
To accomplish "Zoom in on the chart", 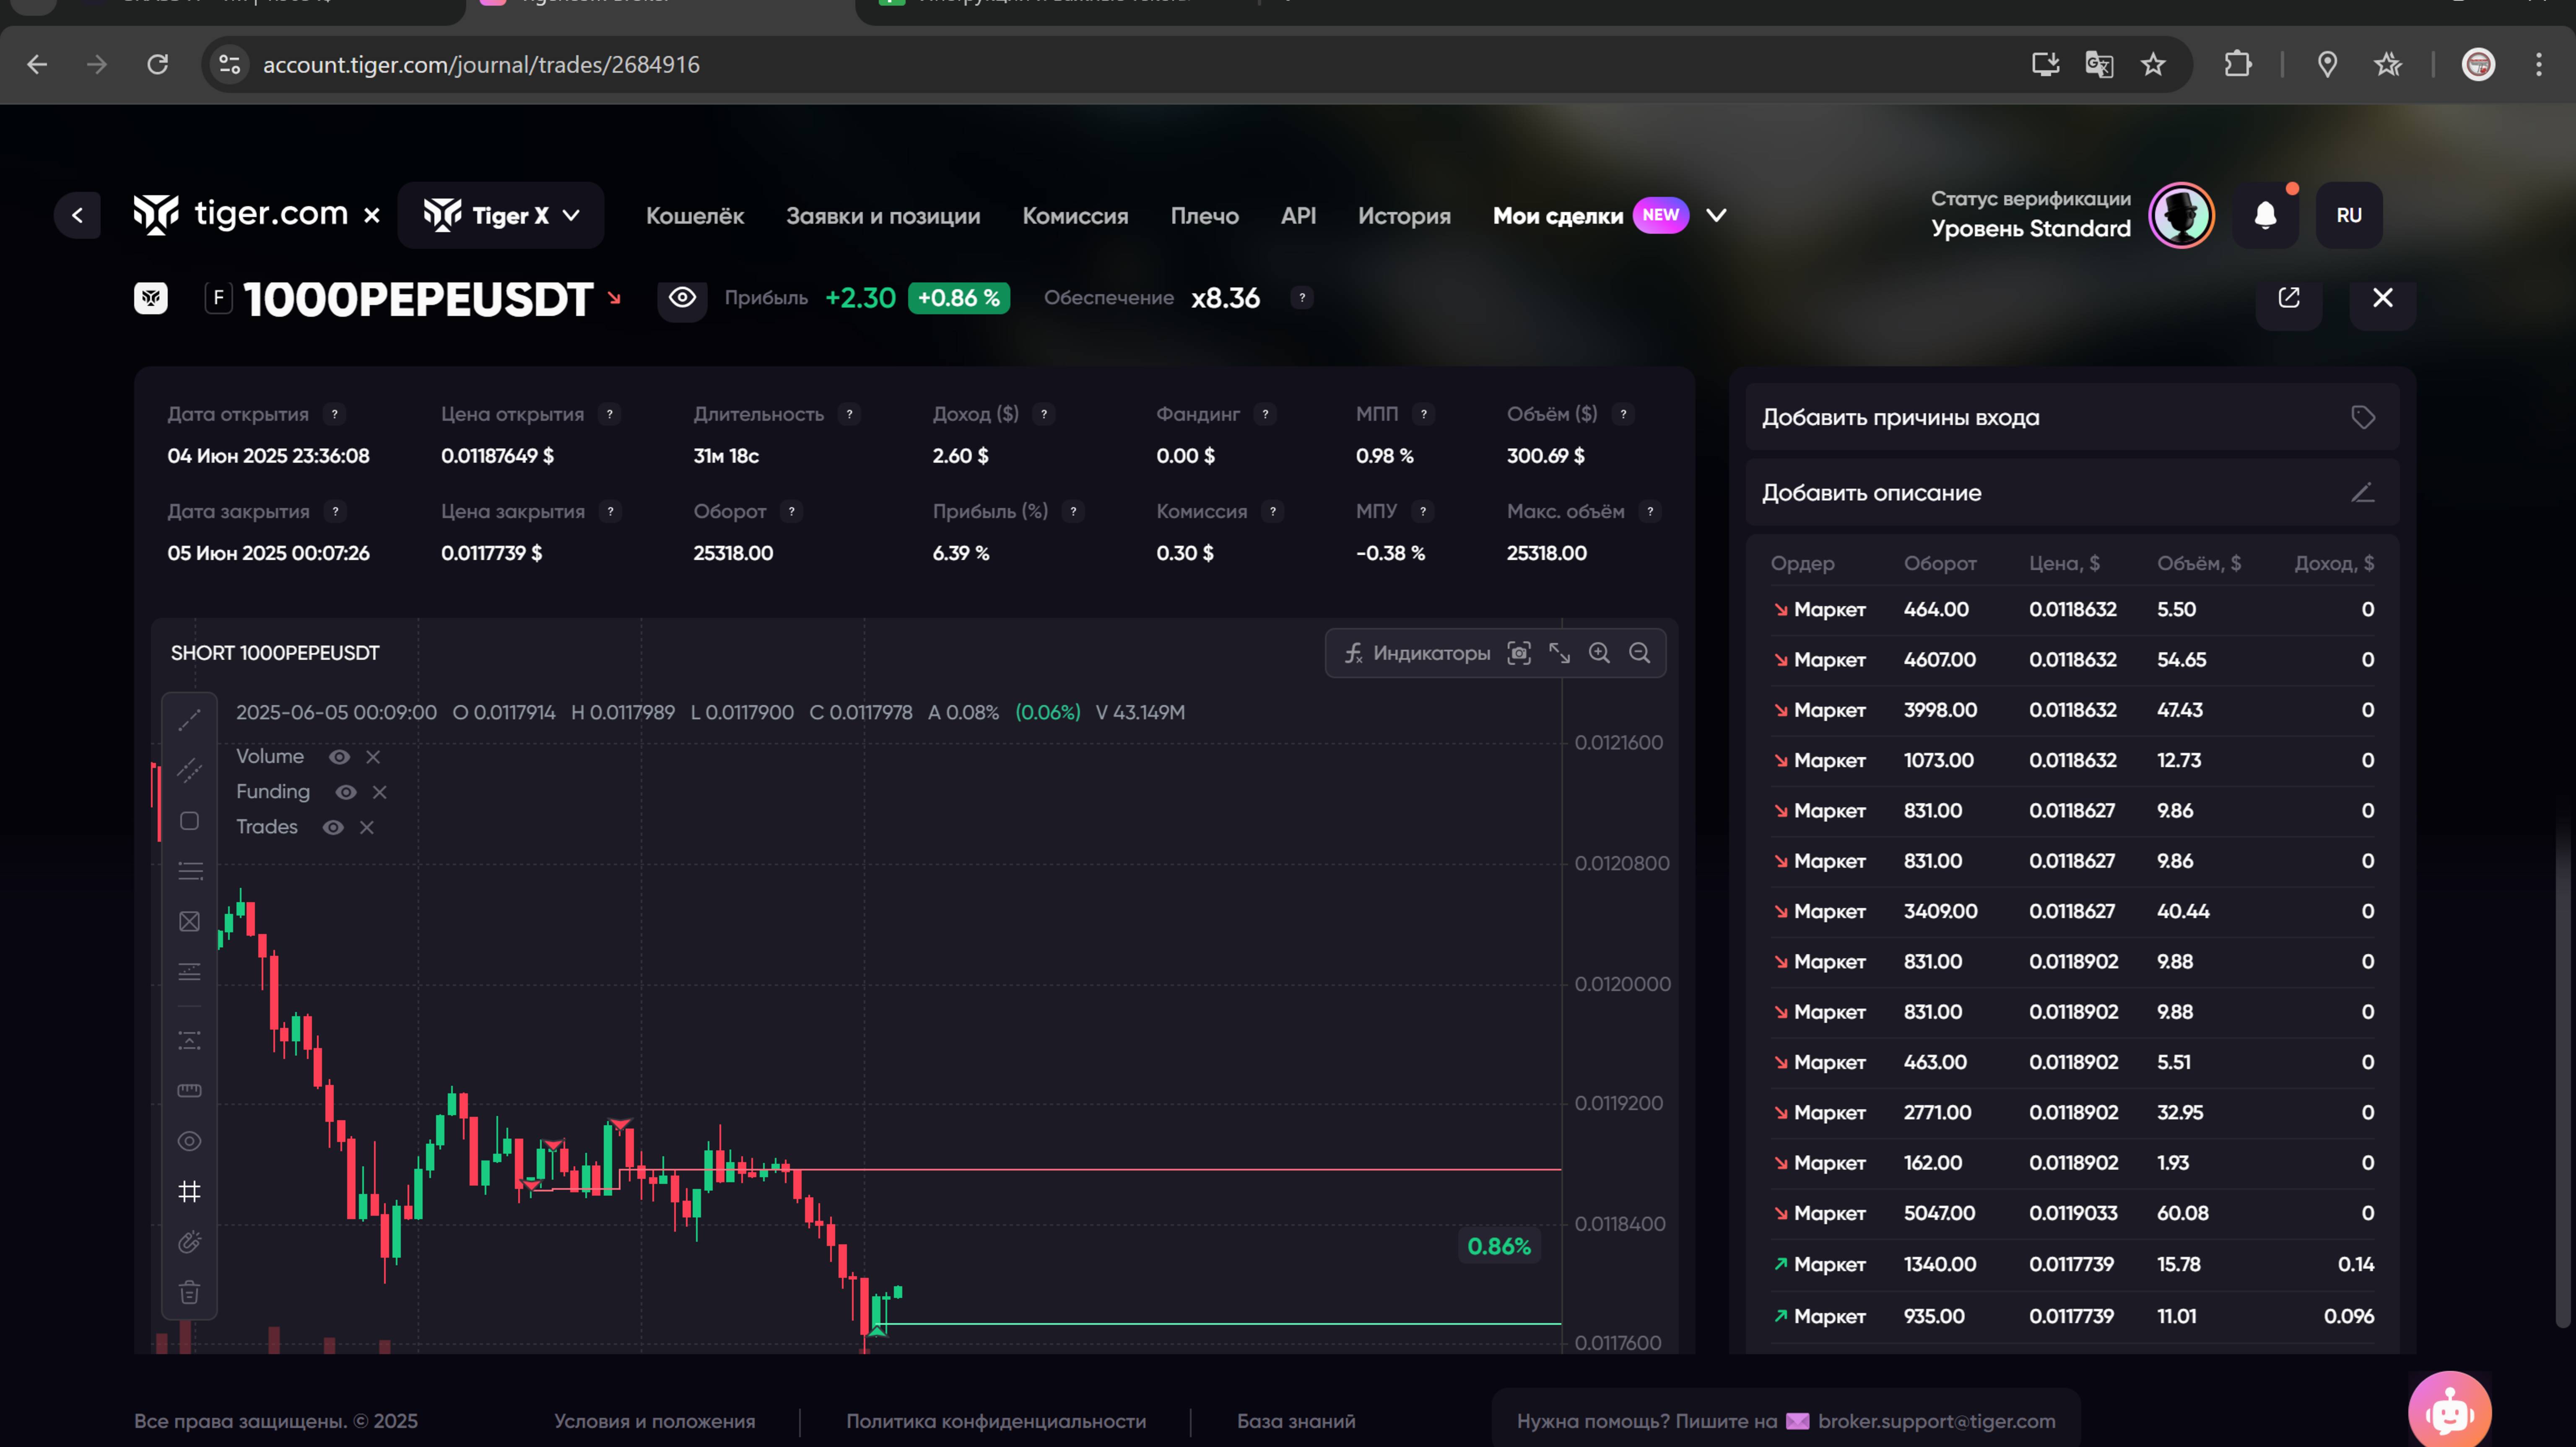I will pos(1599,653).
